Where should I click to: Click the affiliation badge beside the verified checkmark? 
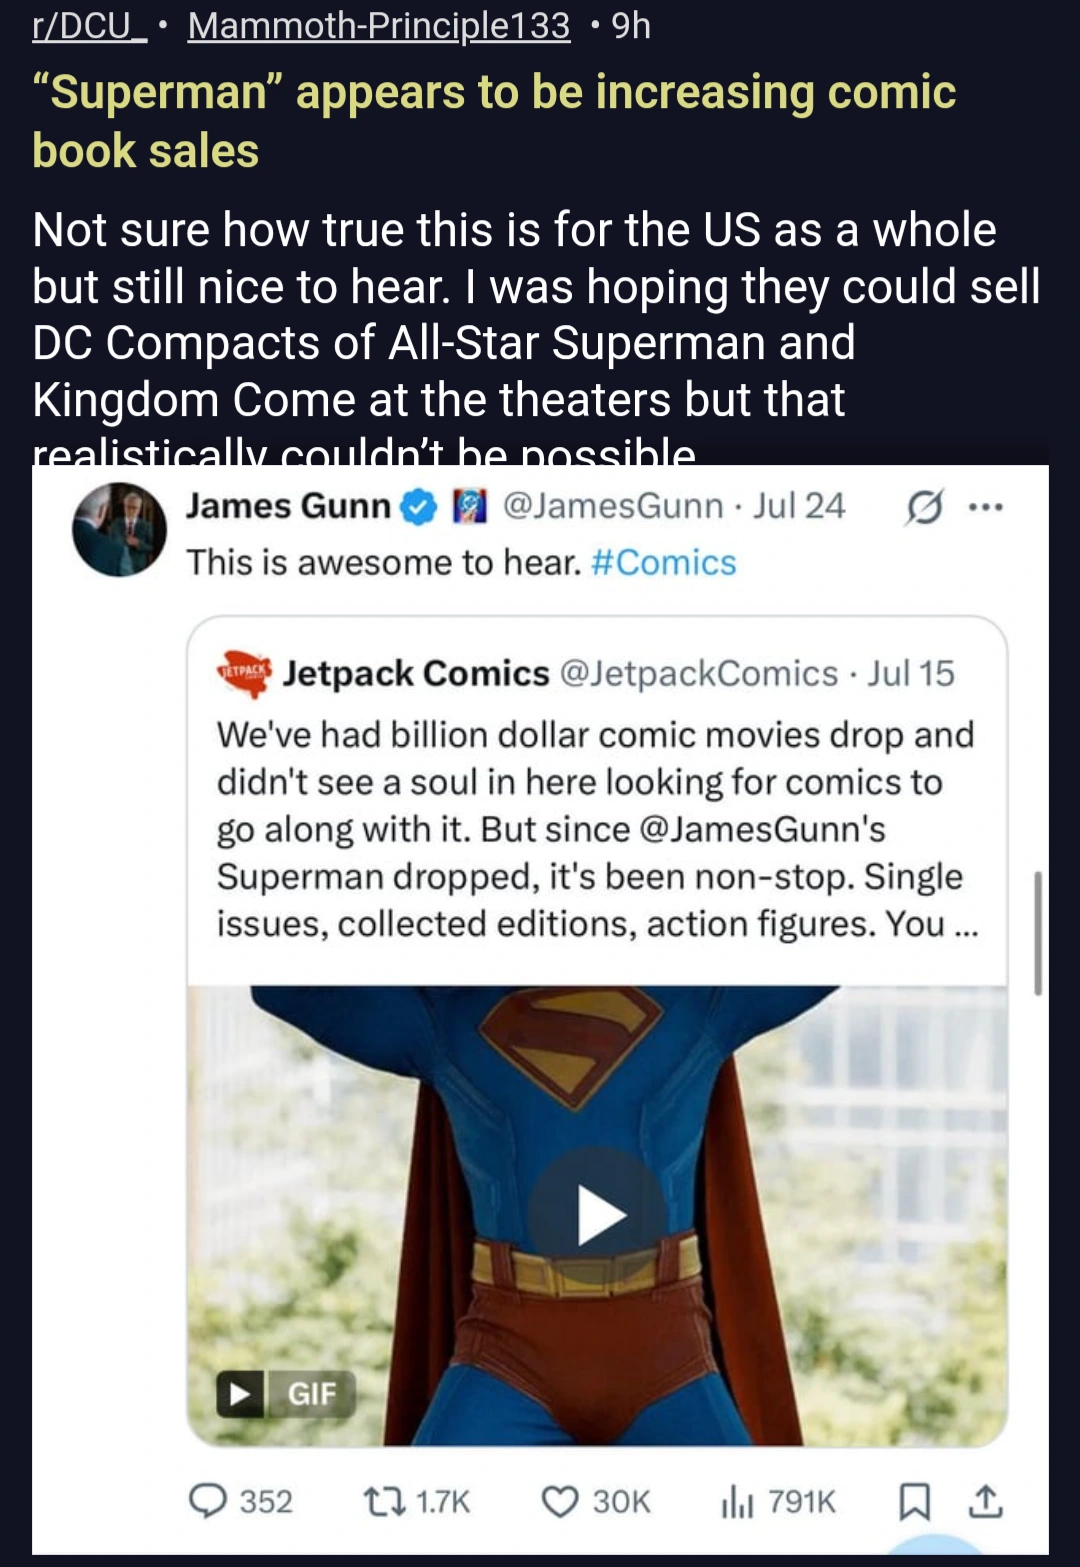click(469, 507)
